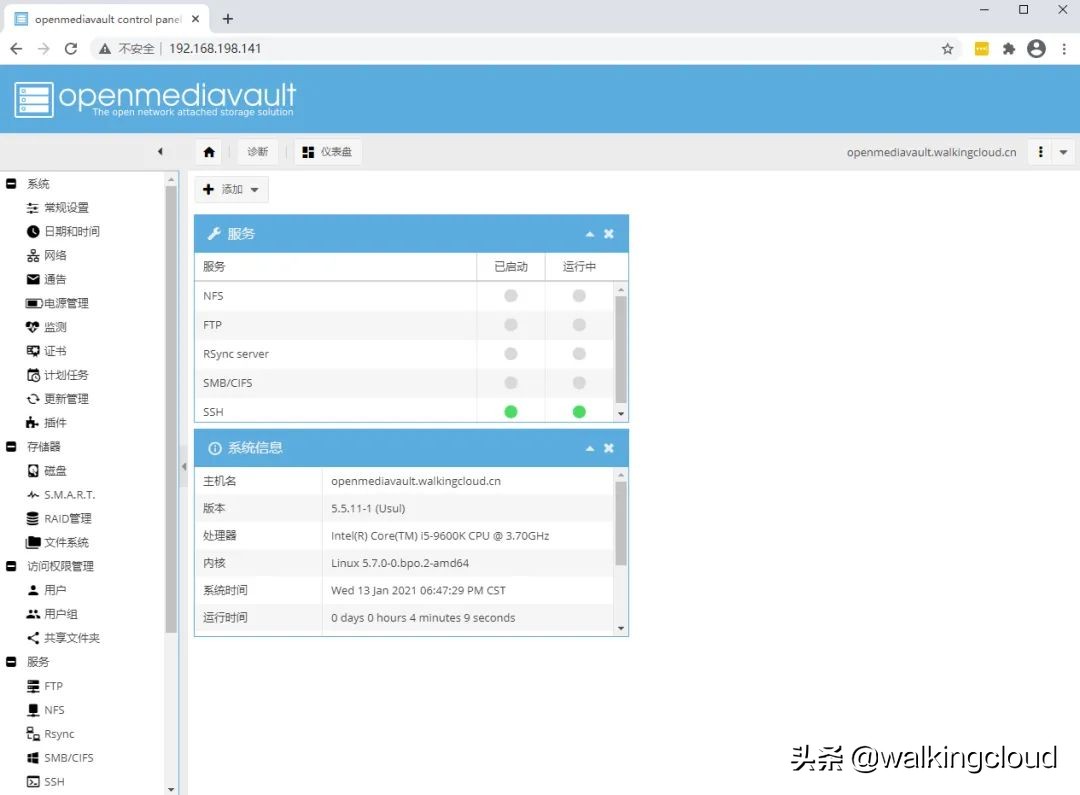Click the sidebar navigation scrollbar
The height and width of the screenshot is (795, 1080).
click(171, 409)
